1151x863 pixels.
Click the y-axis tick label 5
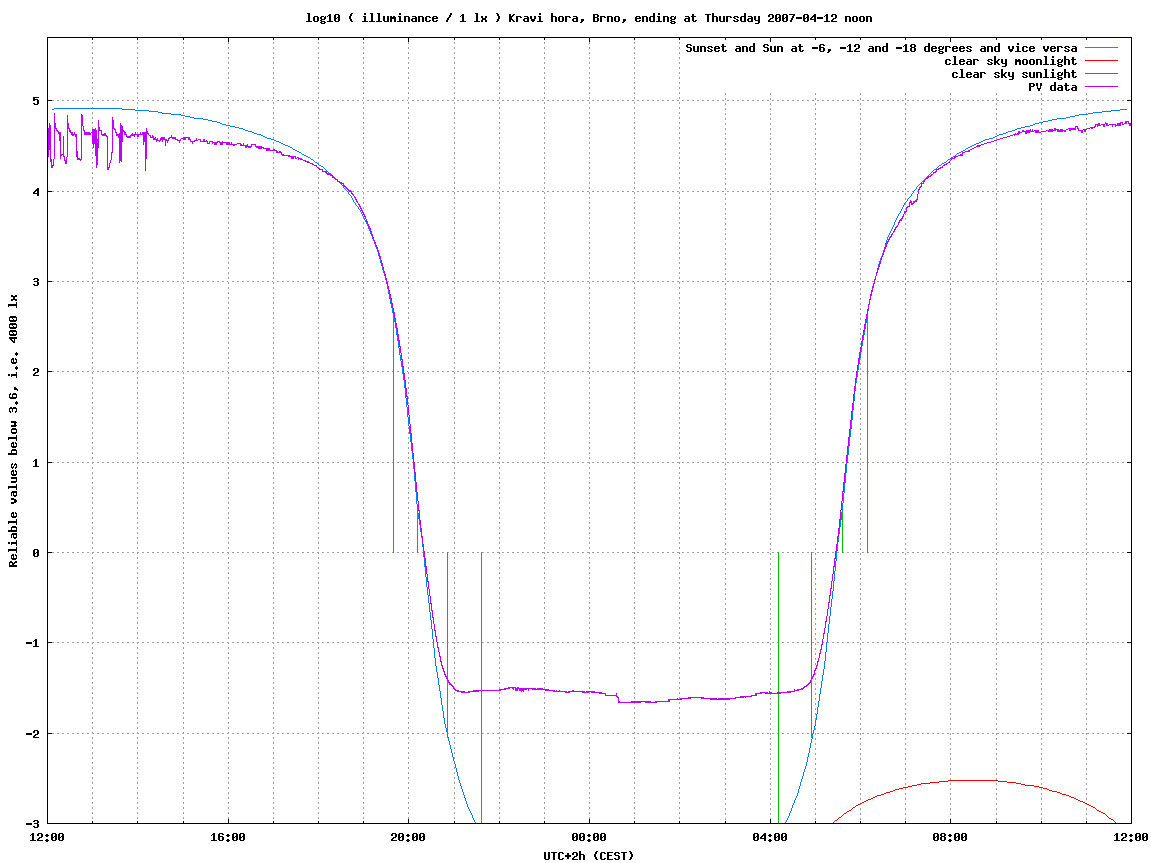click(x=36, y=101)
